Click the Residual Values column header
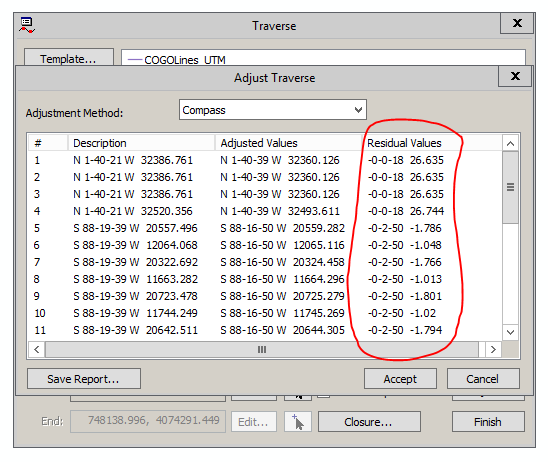Image resolution: width=548 pixels, height=462 pixels. [x=432, y=143]
